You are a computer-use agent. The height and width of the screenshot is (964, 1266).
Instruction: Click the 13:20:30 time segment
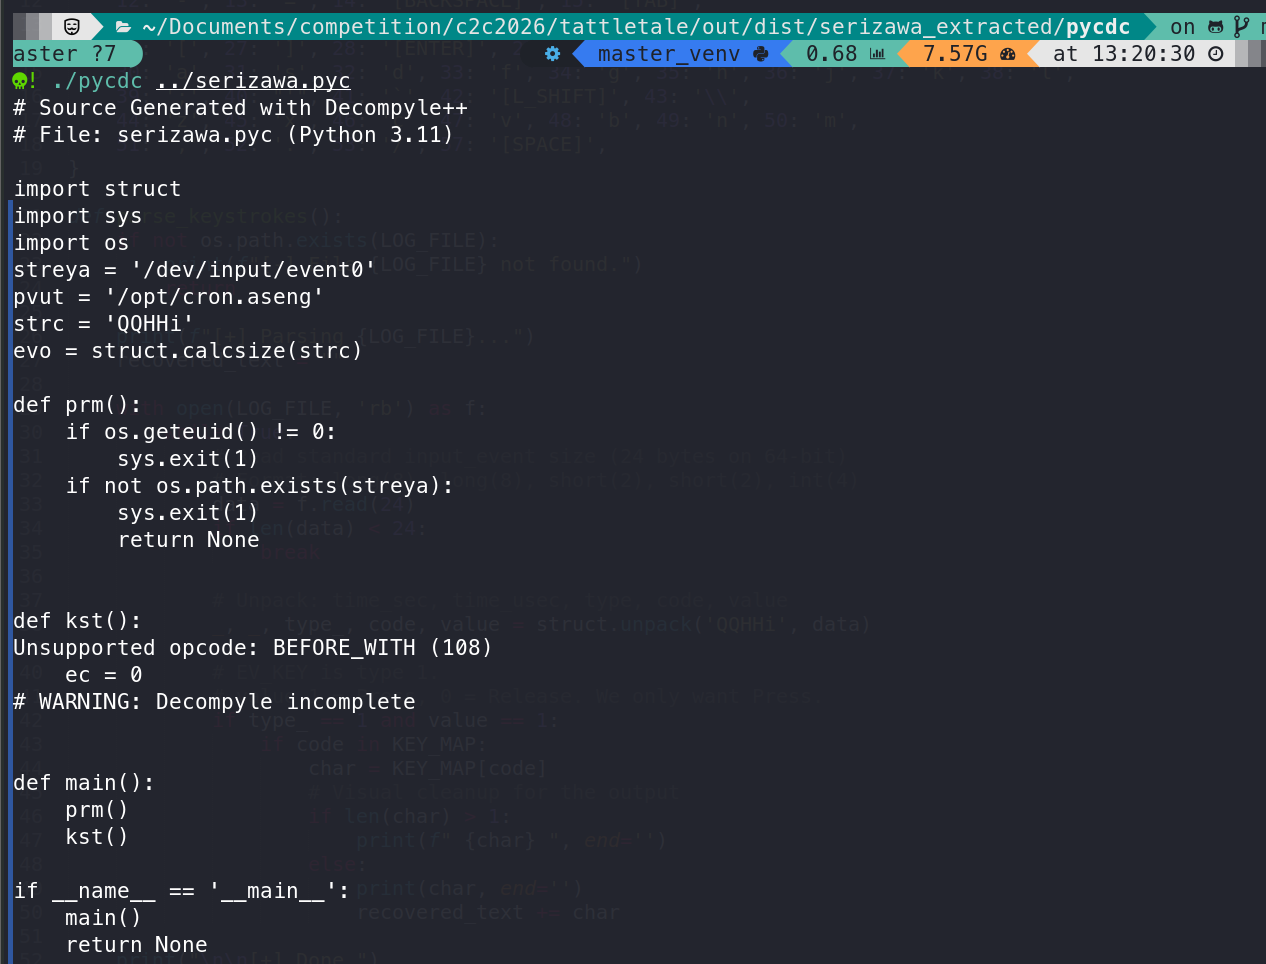click(1143, 54)
